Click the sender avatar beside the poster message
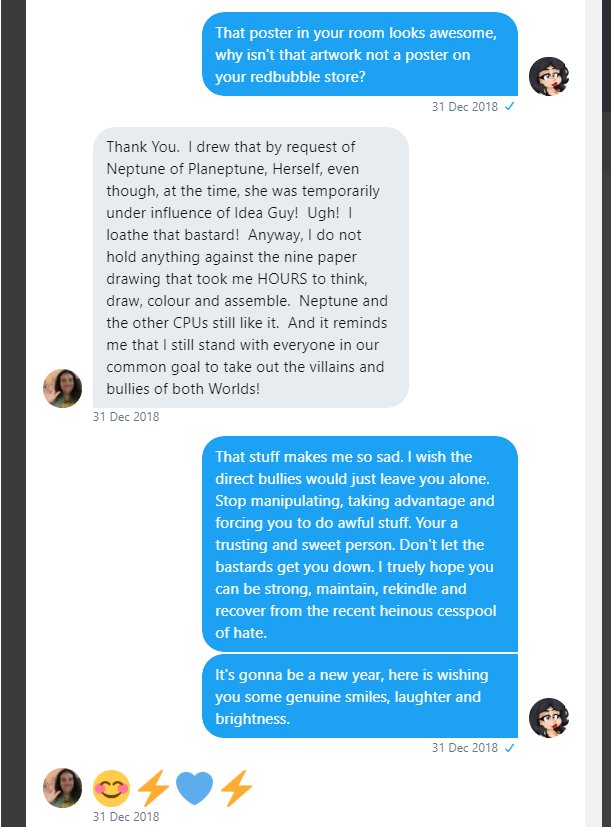Viewport: 611px width, 827px height. click(x=549, y=76)
